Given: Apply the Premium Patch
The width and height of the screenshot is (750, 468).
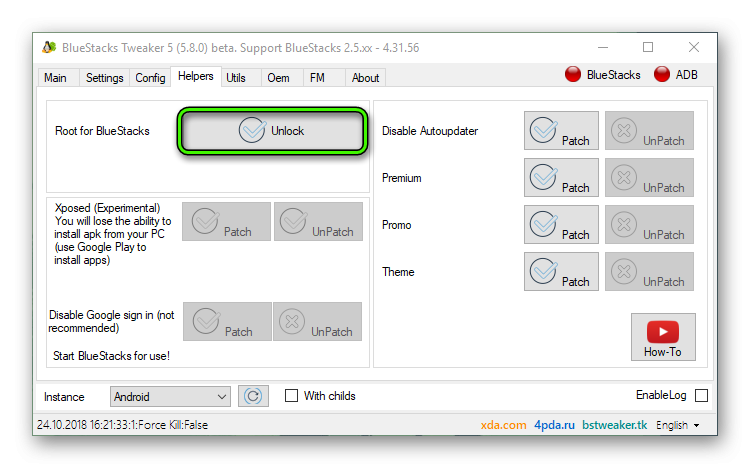Looking at the screenshot, I should (x=561, y=178).
